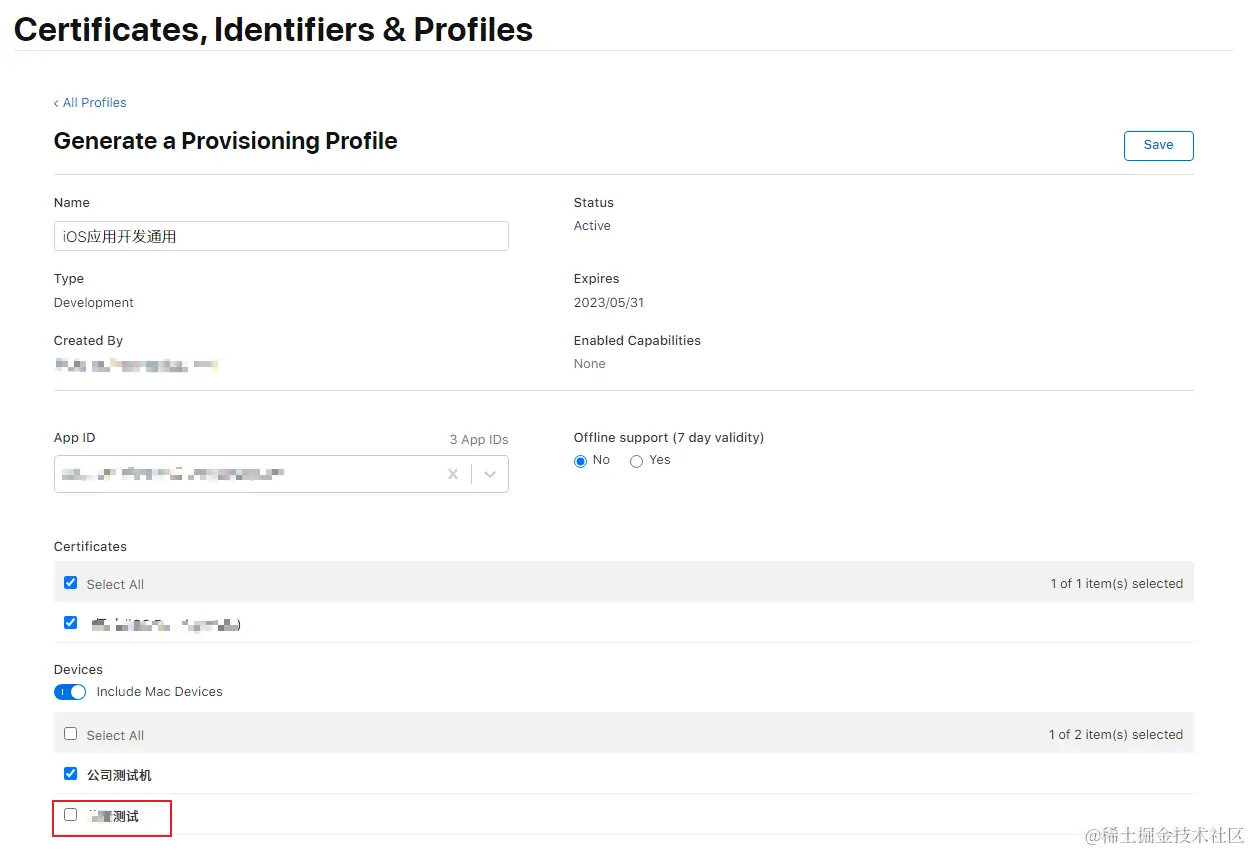Click the Certificates, Identifiers & Profiles heading
Screen dimensions: 1251x852
(x=273, y=30)
